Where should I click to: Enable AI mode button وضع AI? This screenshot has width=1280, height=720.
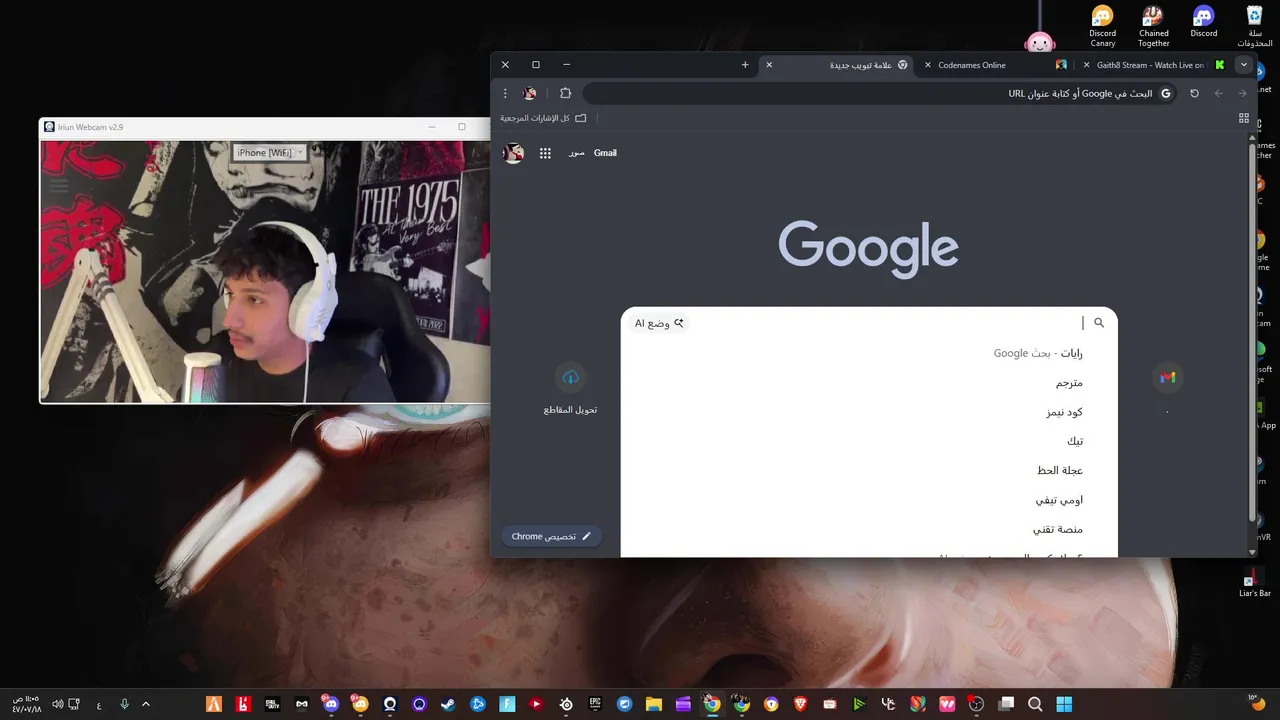(660, 323)
